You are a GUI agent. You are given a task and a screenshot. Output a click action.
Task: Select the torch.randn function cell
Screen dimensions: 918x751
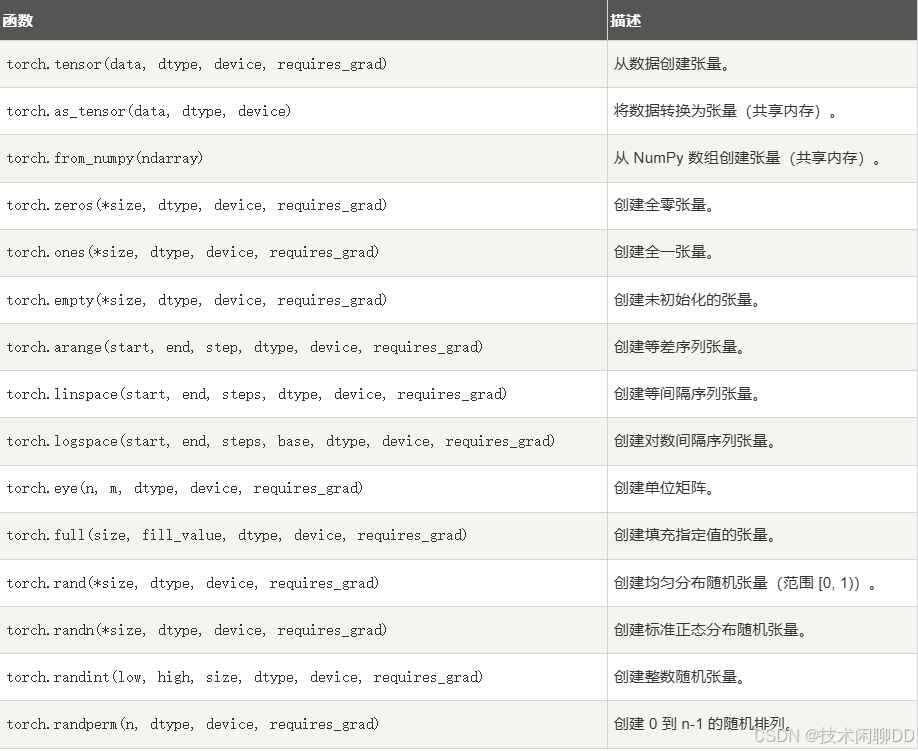(x=303, y=630)
